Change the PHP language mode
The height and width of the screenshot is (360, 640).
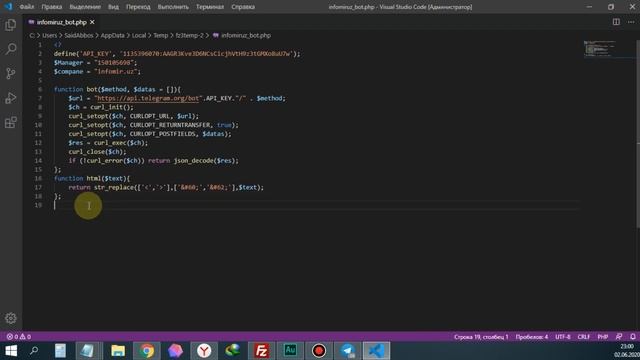click(603, 337)
